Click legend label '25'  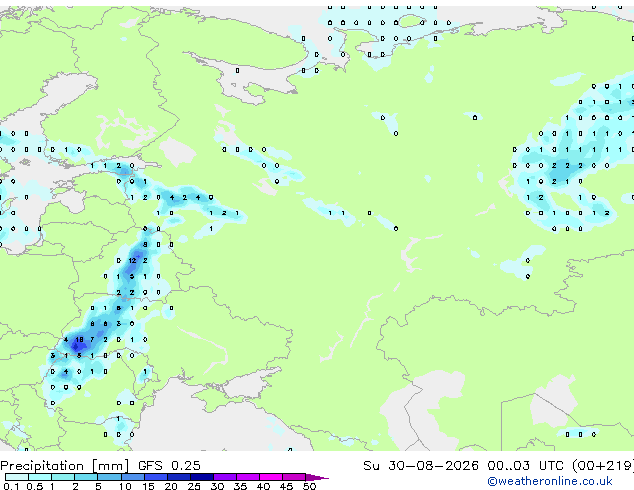click(x=194, y=486)
